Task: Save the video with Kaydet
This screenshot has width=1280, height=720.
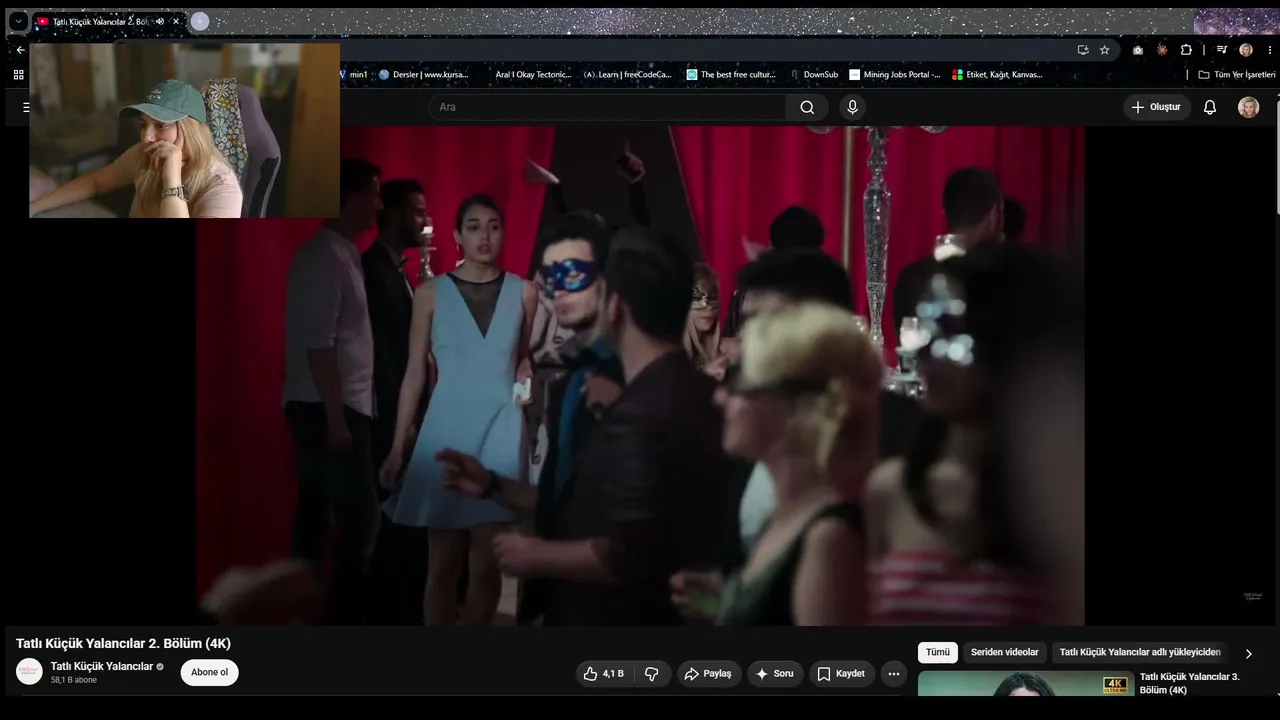Action: tap(842, 674)
